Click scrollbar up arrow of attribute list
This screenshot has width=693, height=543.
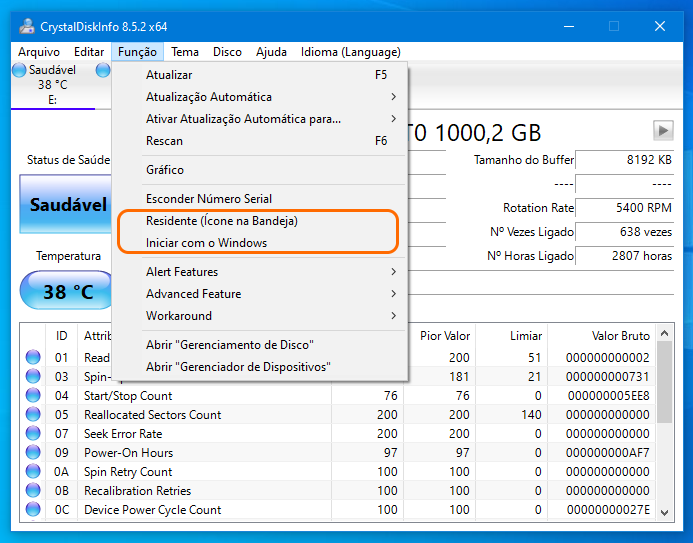[664, 333]
